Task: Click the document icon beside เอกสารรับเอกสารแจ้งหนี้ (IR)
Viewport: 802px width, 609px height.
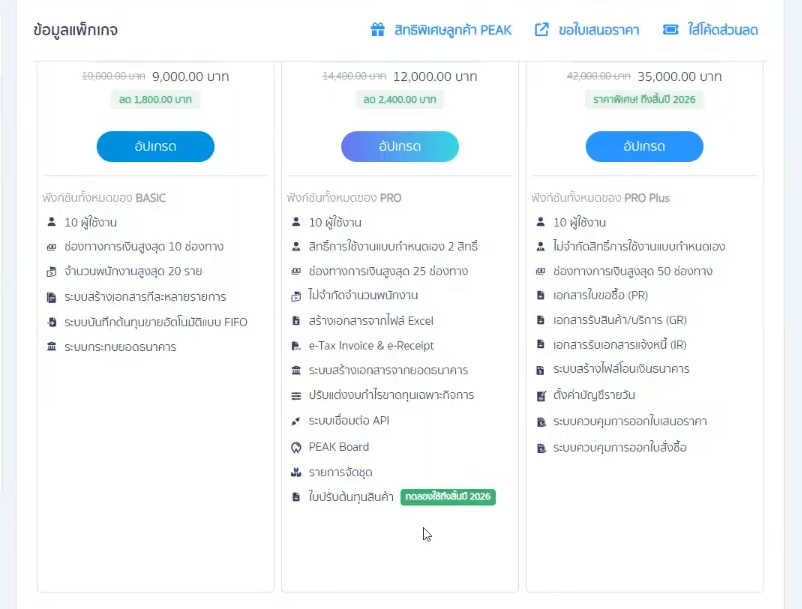Action: tap(540, 344)
